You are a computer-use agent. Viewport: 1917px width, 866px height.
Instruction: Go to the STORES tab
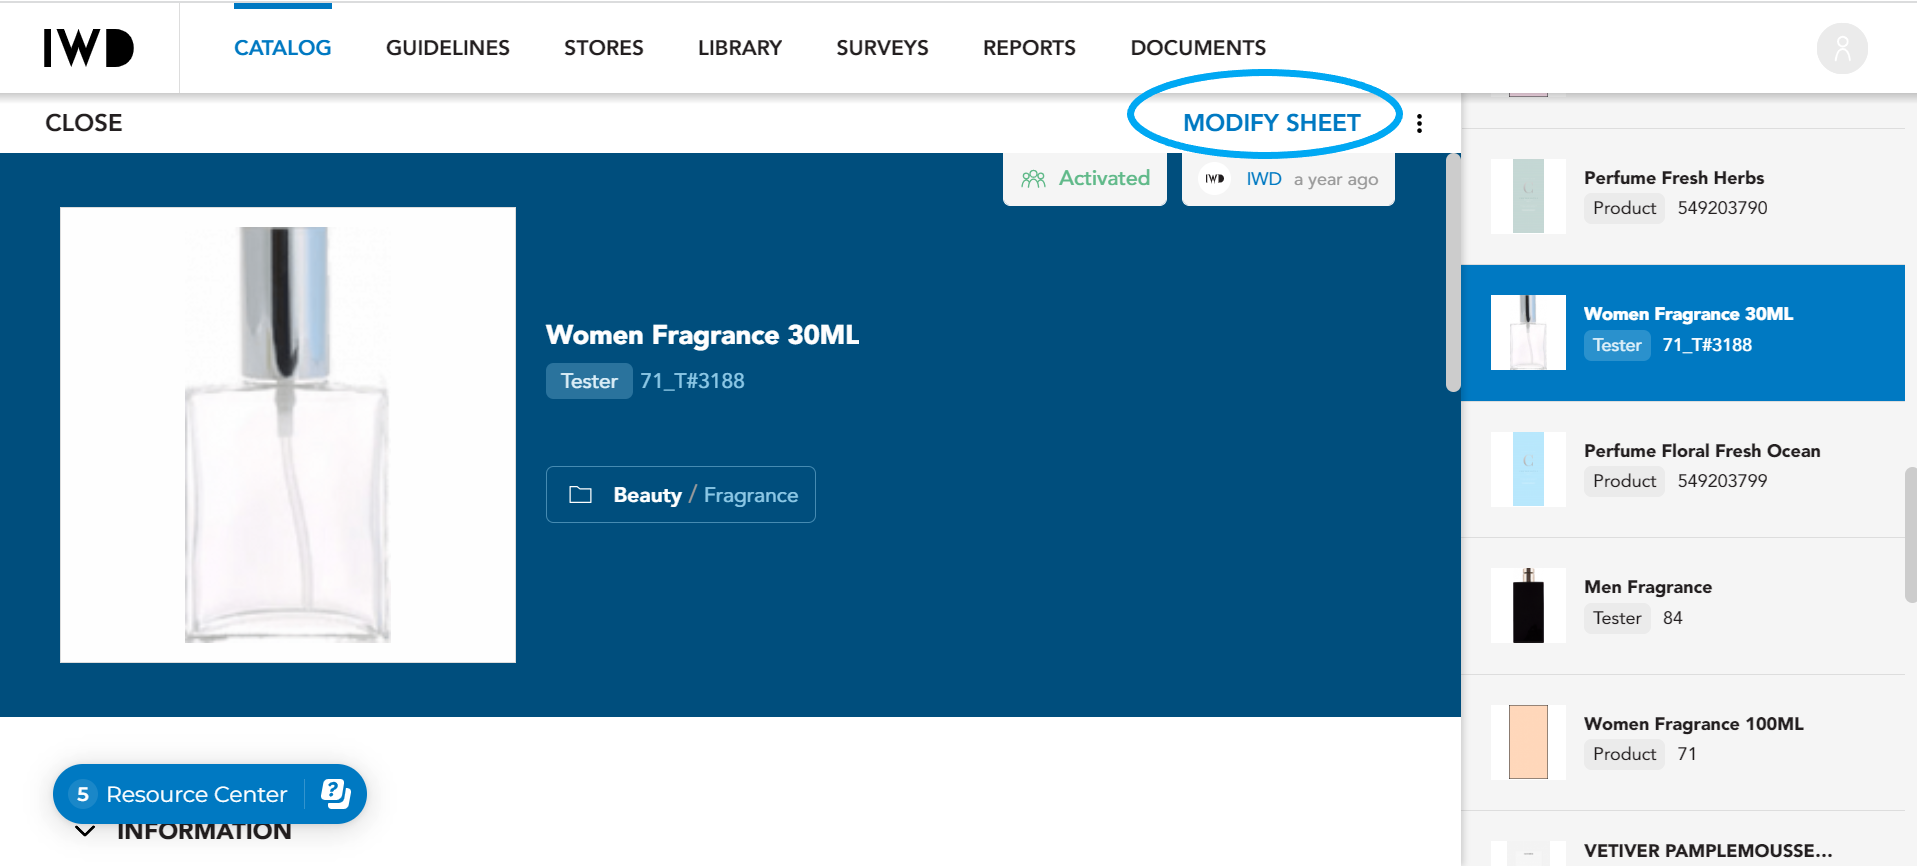pyautogui.click(x=604, y=48)
